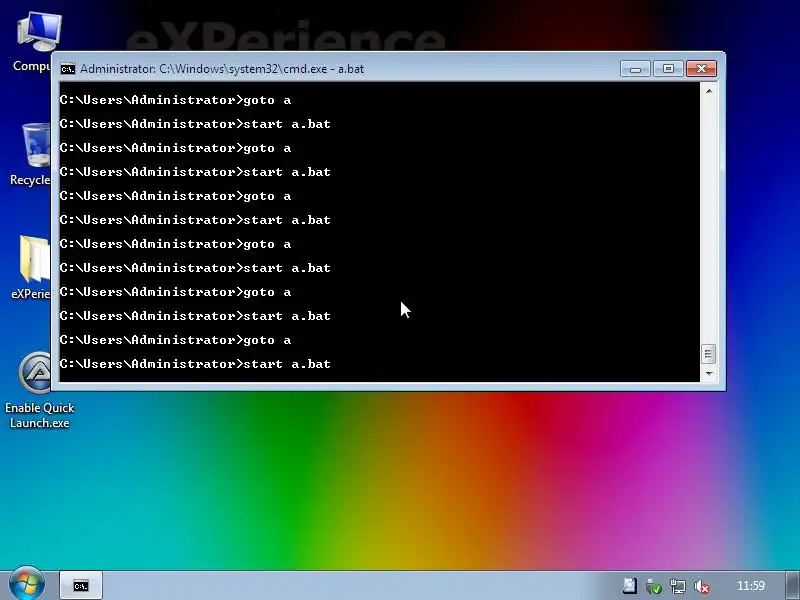This screenshot has height=600, width=800.
Task: Click the disk drive tray icon
Action: click(630, 586)
